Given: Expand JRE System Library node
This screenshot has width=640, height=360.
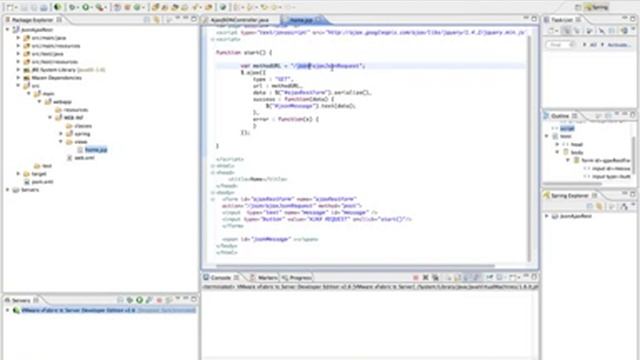Looking at the screenshot, I should [18, 70].
